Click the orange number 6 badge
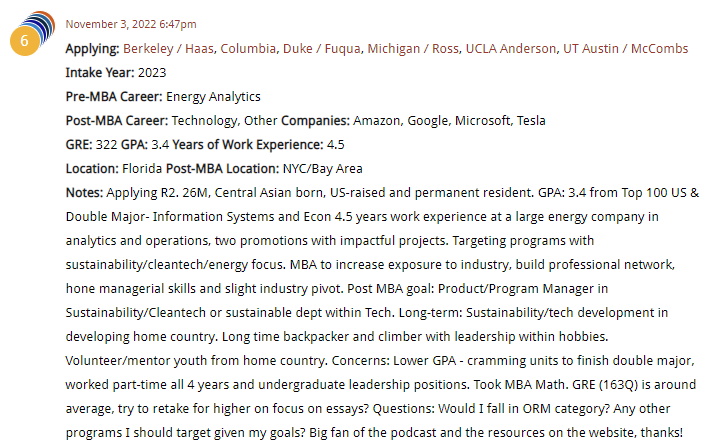 (25, 41)
